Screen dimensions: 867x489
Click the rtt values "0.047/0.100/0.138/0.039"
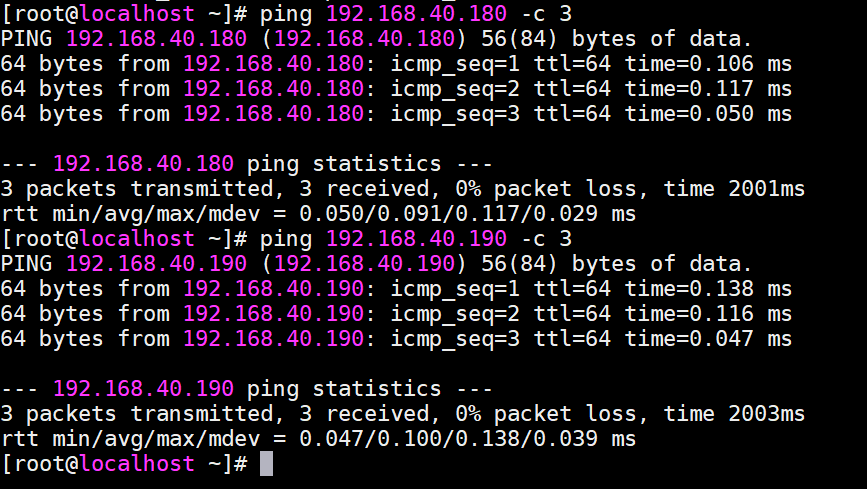click(448, 438)
